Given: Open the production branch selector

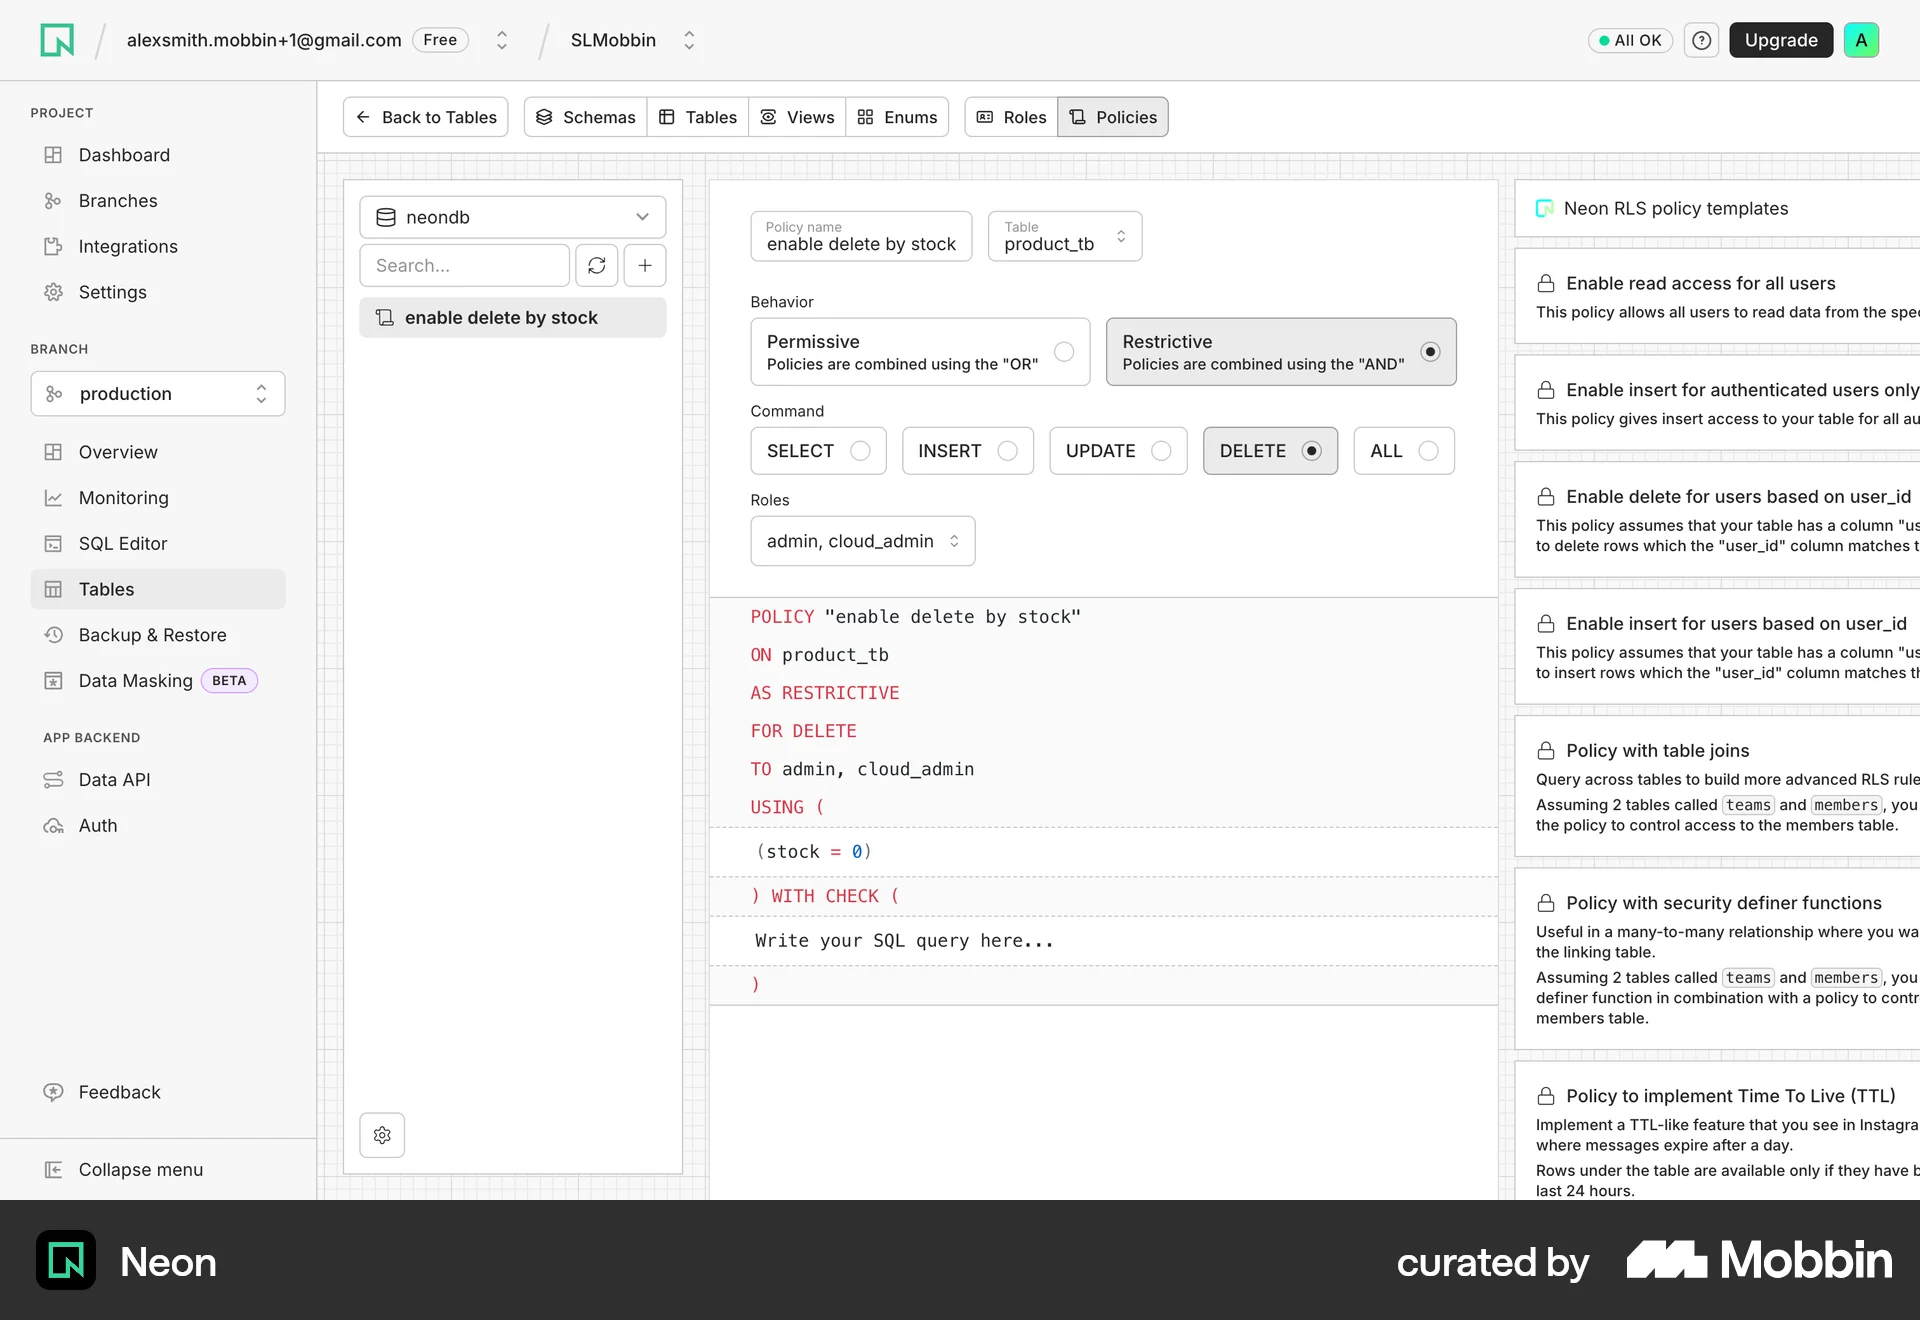Looking at the screenshot, I should click(158, 394).
